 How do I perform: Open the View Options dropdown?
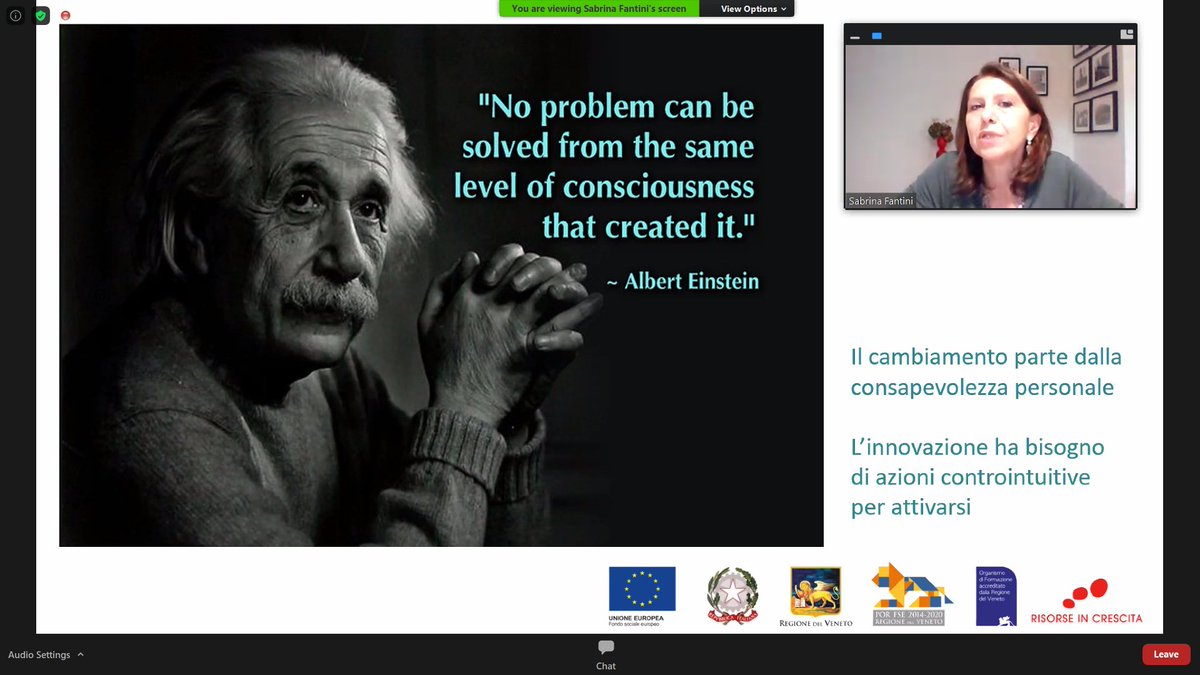point(754,9)
